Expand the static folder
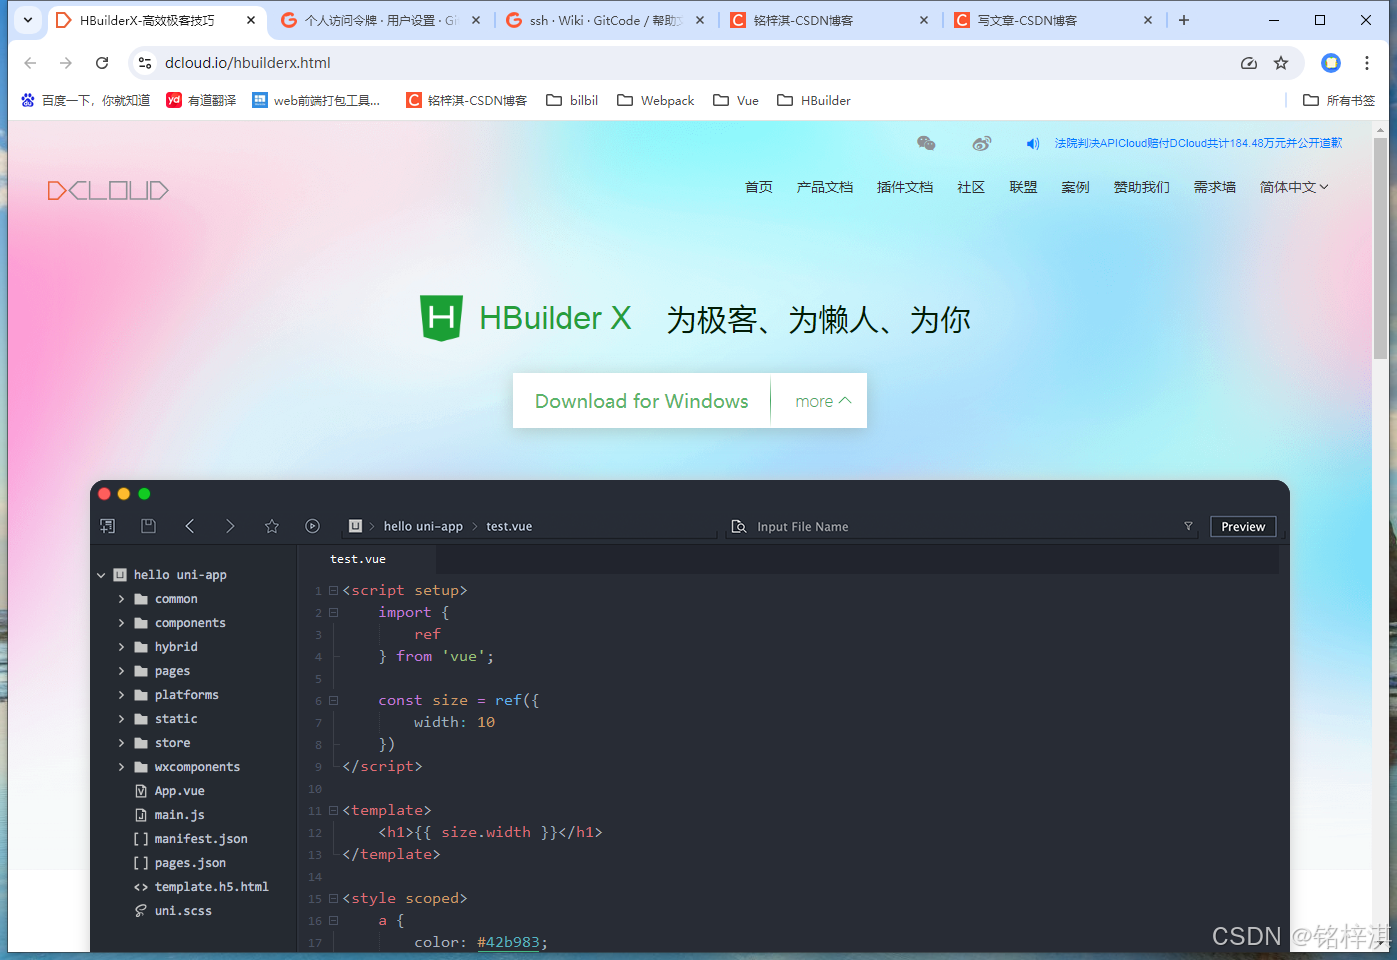Screen dimensions: 1397x960 (x=122, y=719)
